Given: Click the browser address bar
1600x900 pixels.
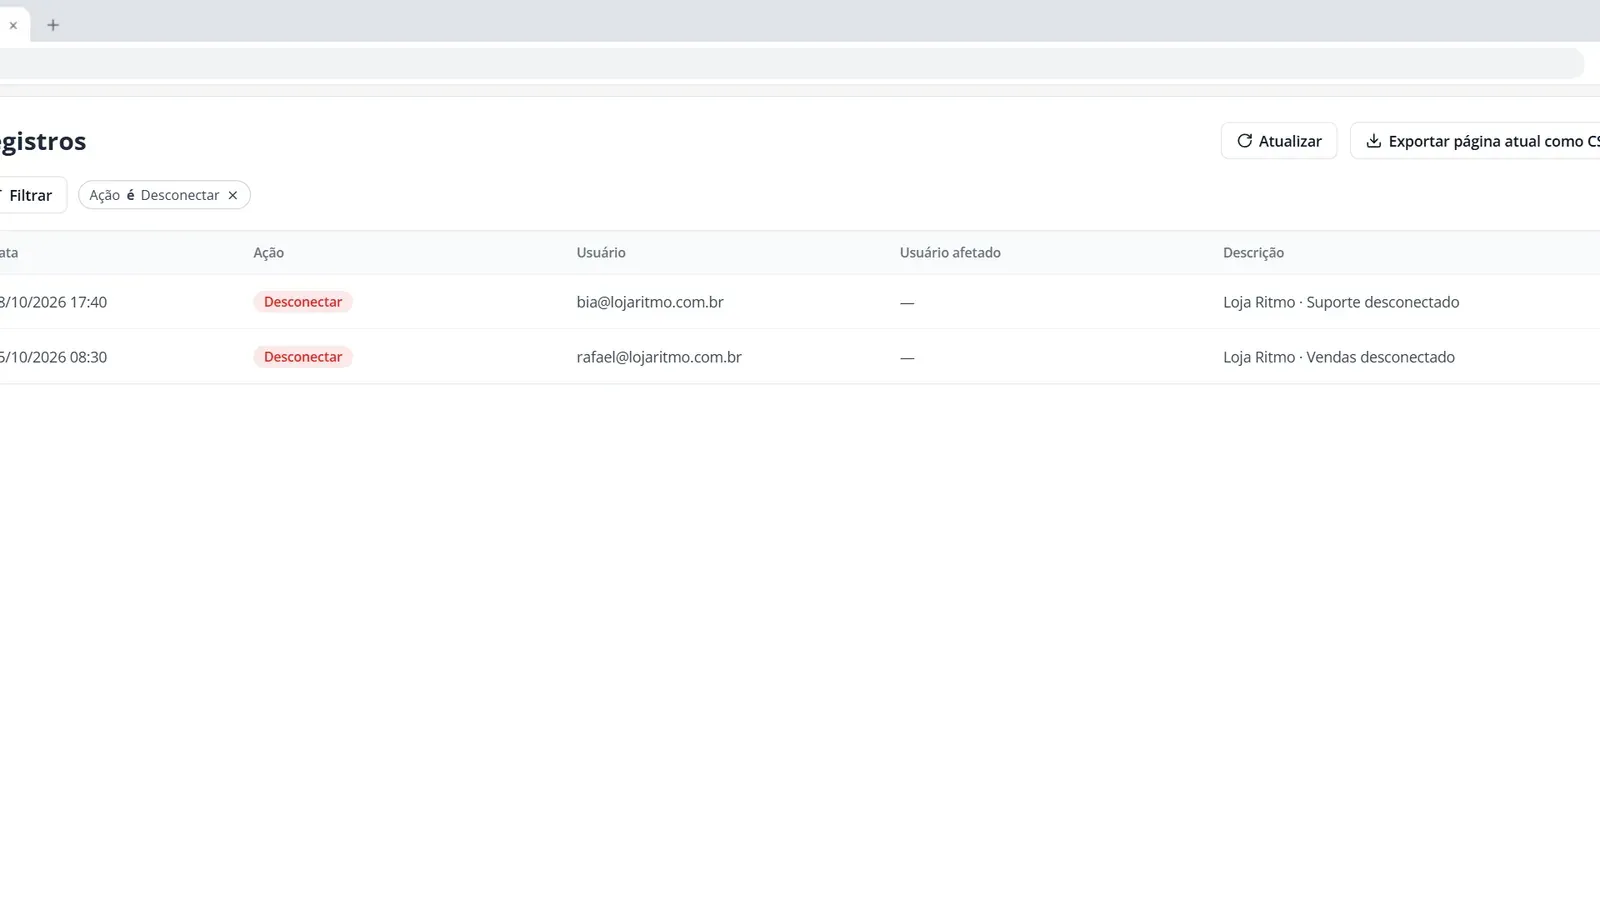Looking at the screenshot, I should coord(790,63).
